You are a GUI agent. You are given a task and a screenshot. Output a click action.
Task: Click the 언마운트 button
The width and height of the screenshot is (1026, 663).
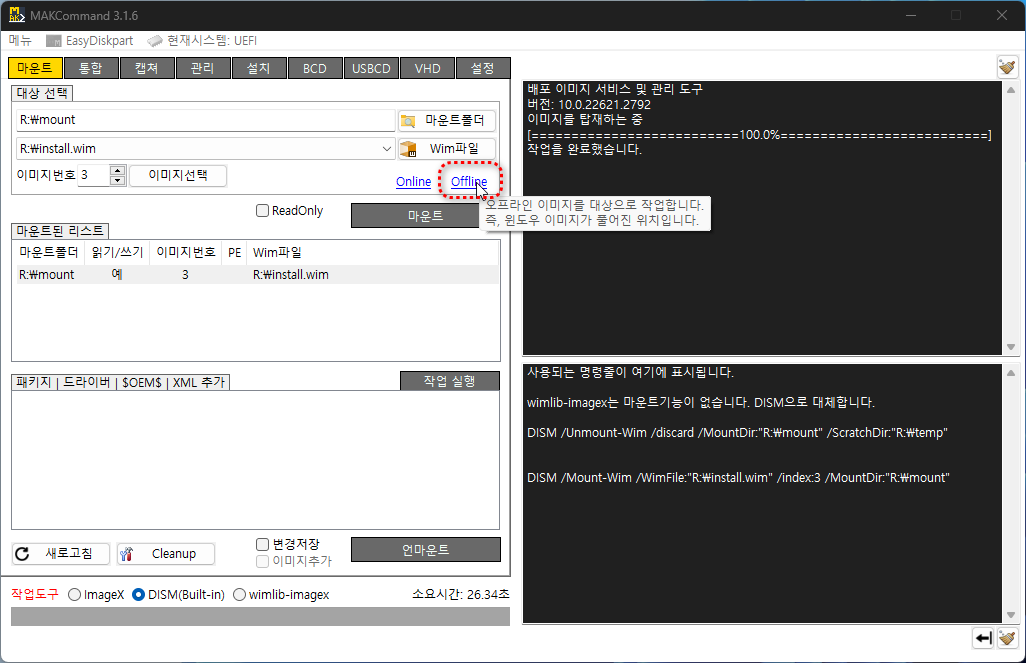[425, 550]
